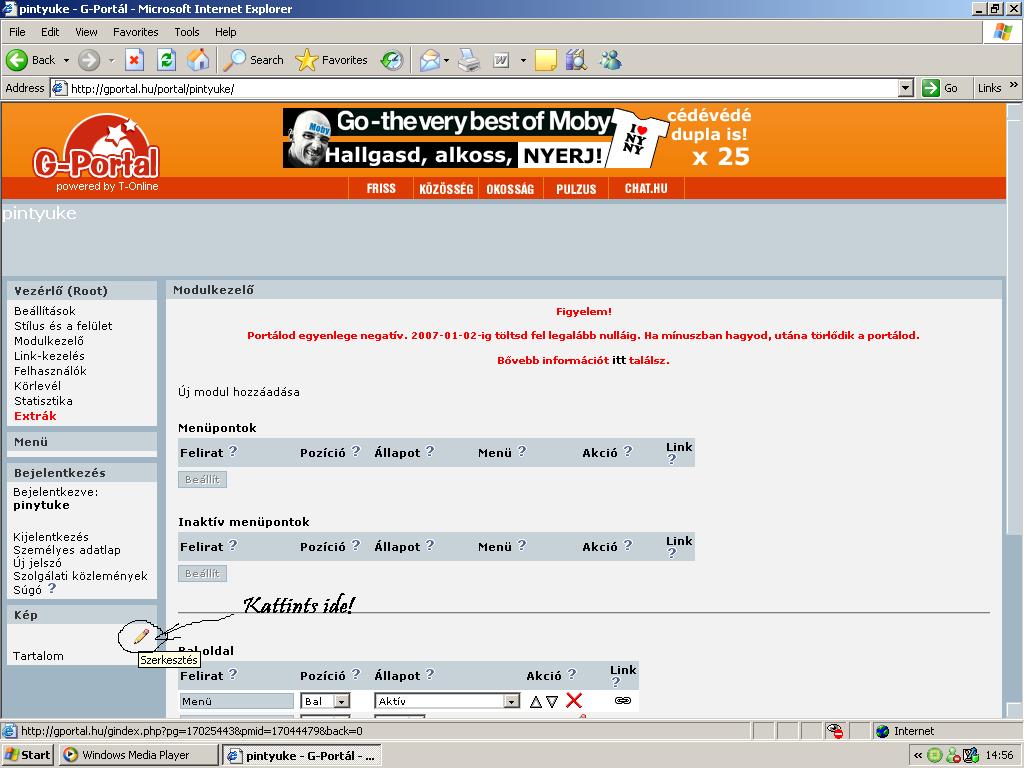1024x768 pixels.
Task: Move Menü module down with triangle arrow
Action: click(552, 702)
